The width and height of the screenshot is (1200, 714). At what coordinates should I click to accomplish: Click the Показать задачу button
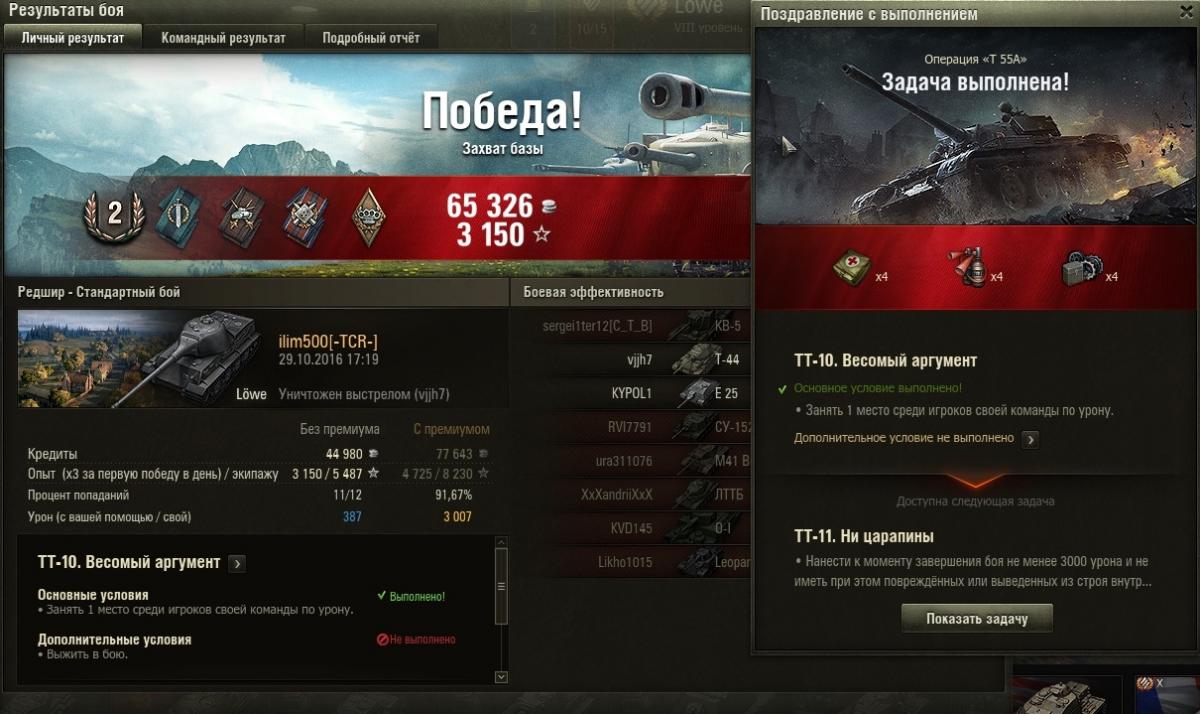(977, 619)
